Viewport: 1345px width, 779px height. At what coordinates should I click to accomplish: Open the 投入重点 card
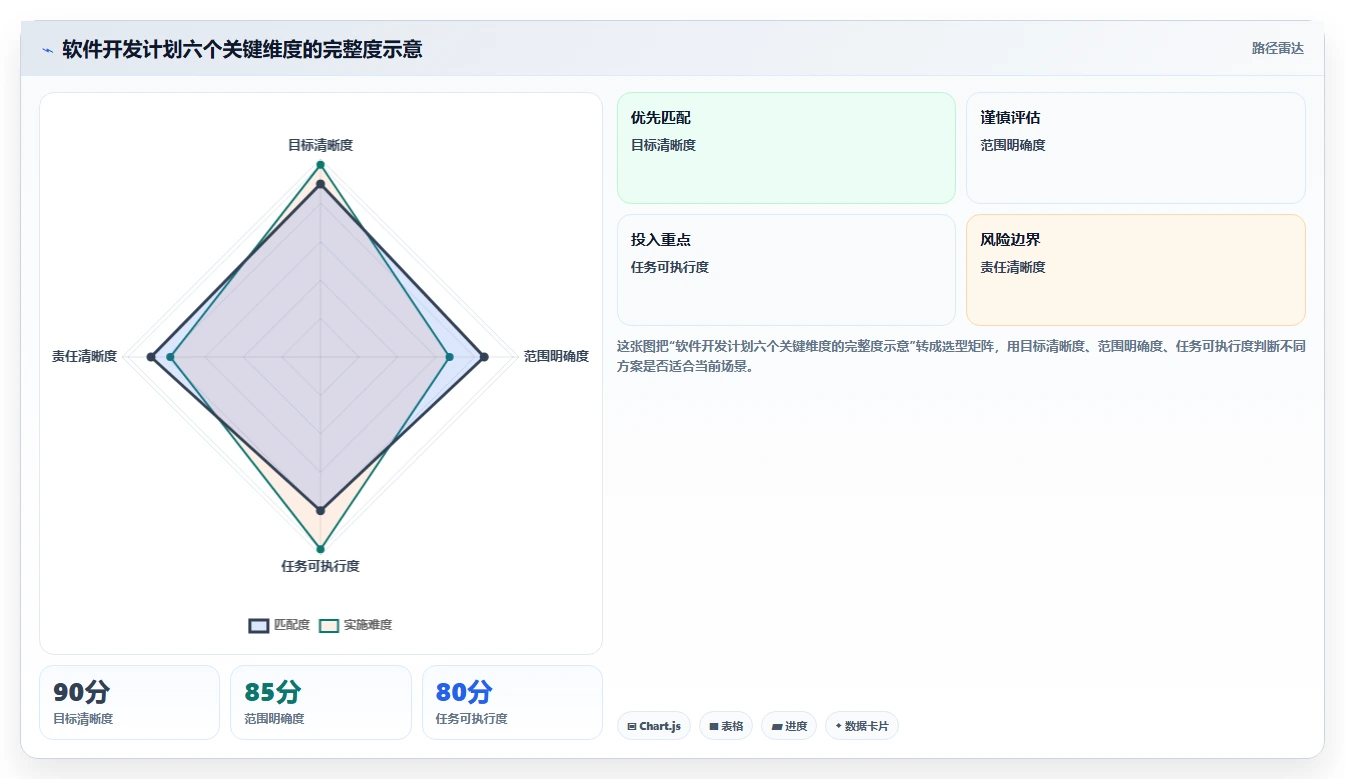click(786, 270)
